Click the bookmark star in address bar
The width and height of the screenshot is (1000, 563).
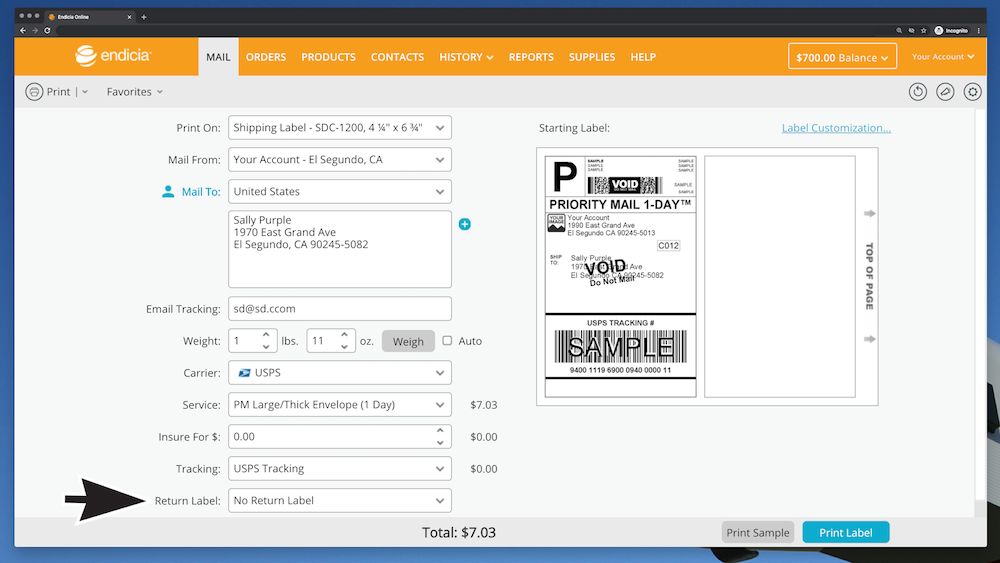pyautogui.click(x=923, y=31)
